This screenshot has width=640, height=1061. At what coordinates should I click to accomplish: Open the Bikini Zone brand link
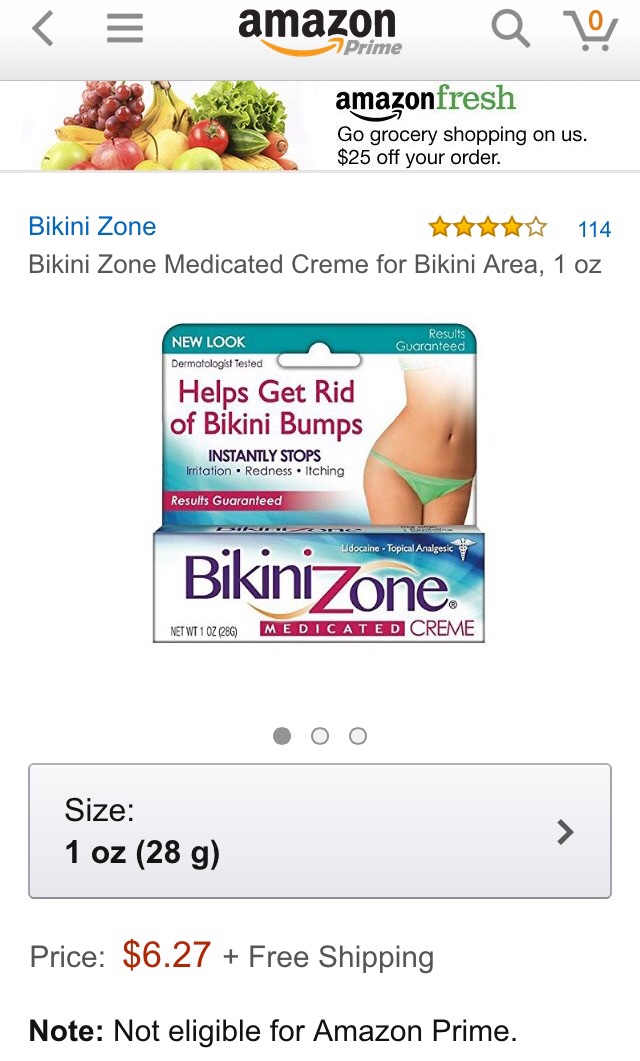click(x=92, y=226)
